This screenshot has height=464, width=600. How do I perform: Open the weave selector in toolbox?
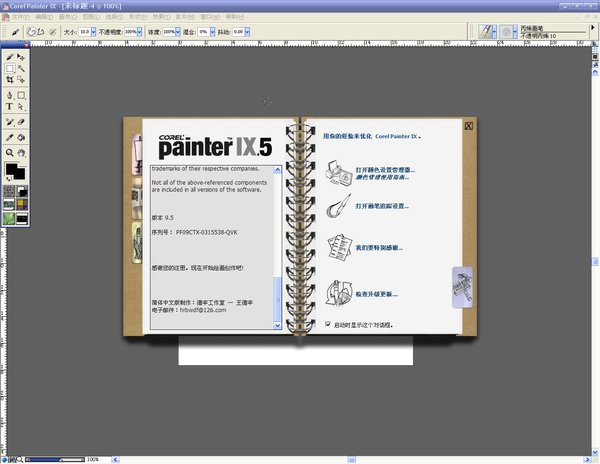(22, 205)
